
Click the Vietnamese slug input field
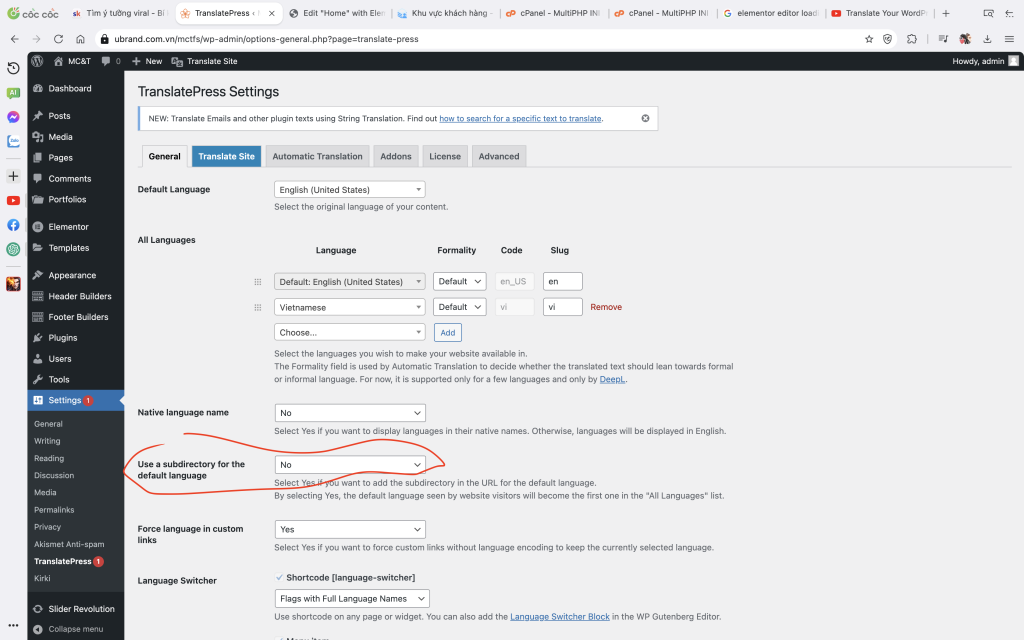pyautogui.click(x=562, y=307)
